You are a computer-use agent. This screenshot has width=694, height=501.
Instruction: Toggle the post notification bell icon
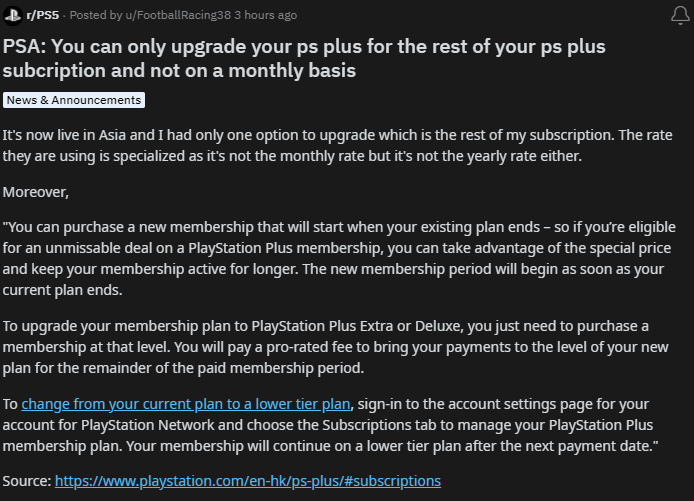[680, 16]
